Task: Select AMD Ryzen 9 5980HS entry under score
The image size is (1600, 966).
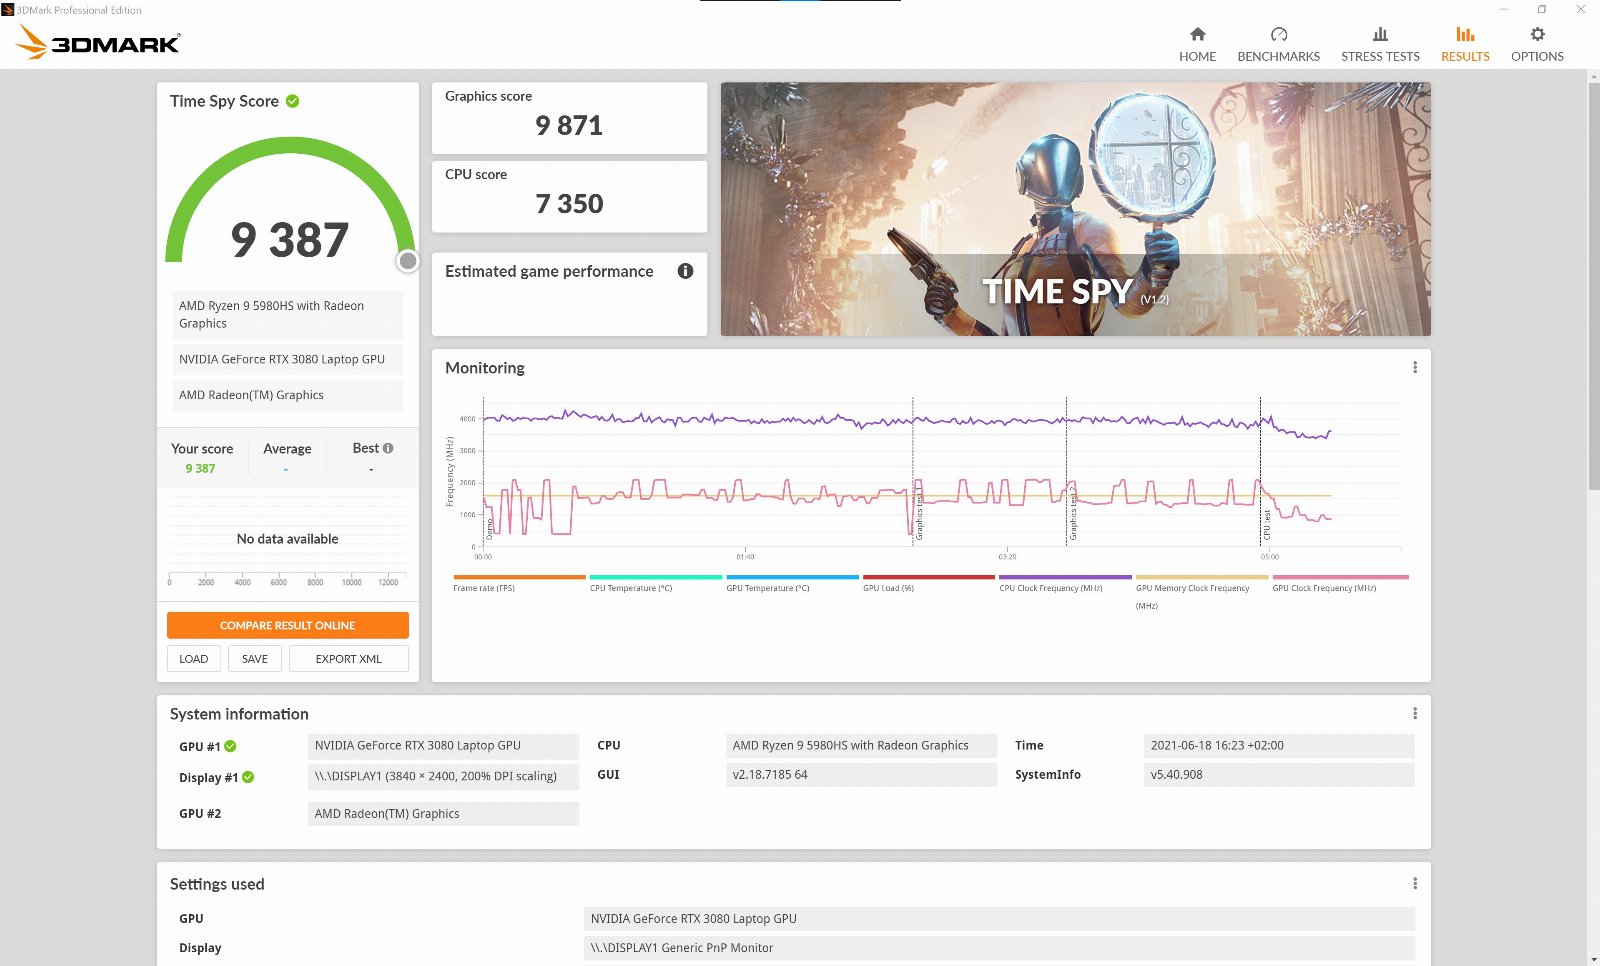Action: point(288,314)
